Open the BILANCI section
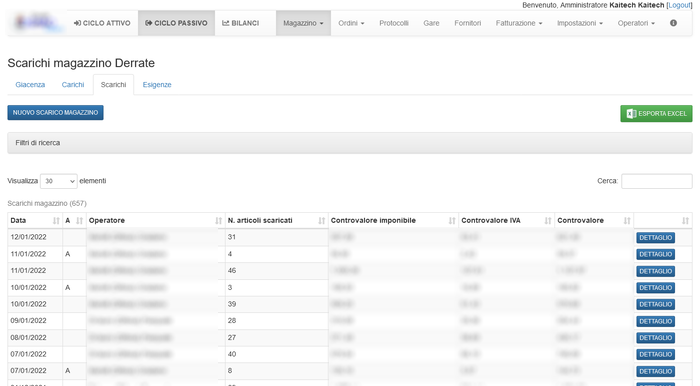This screenshot has width=700, height=386. tap(241, 23)
